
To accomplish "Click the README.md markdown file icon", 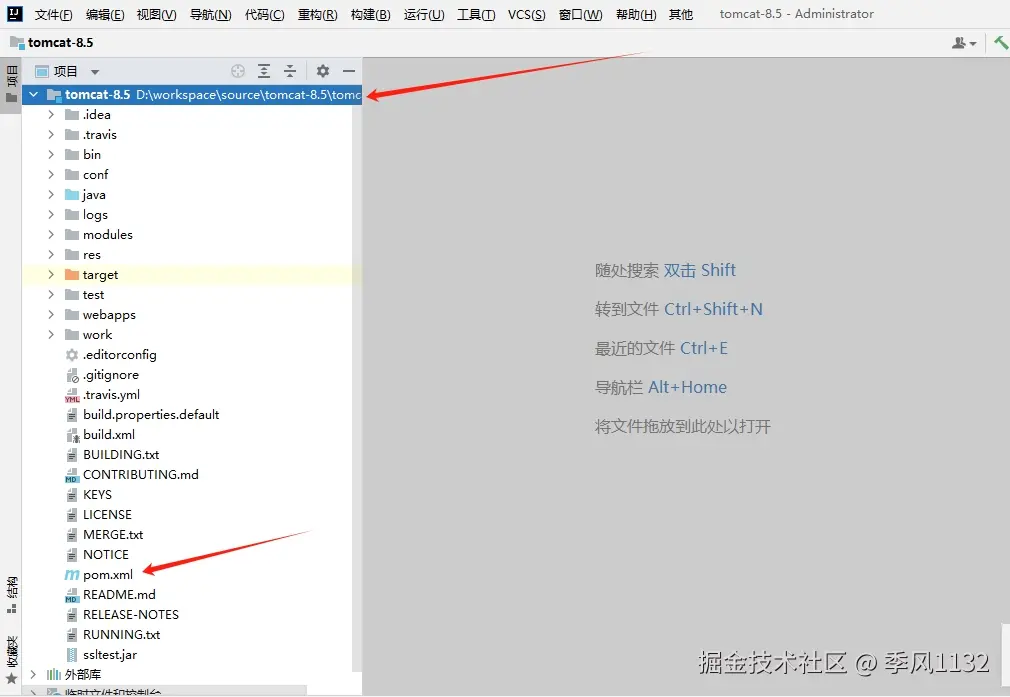I will point(71,595).
